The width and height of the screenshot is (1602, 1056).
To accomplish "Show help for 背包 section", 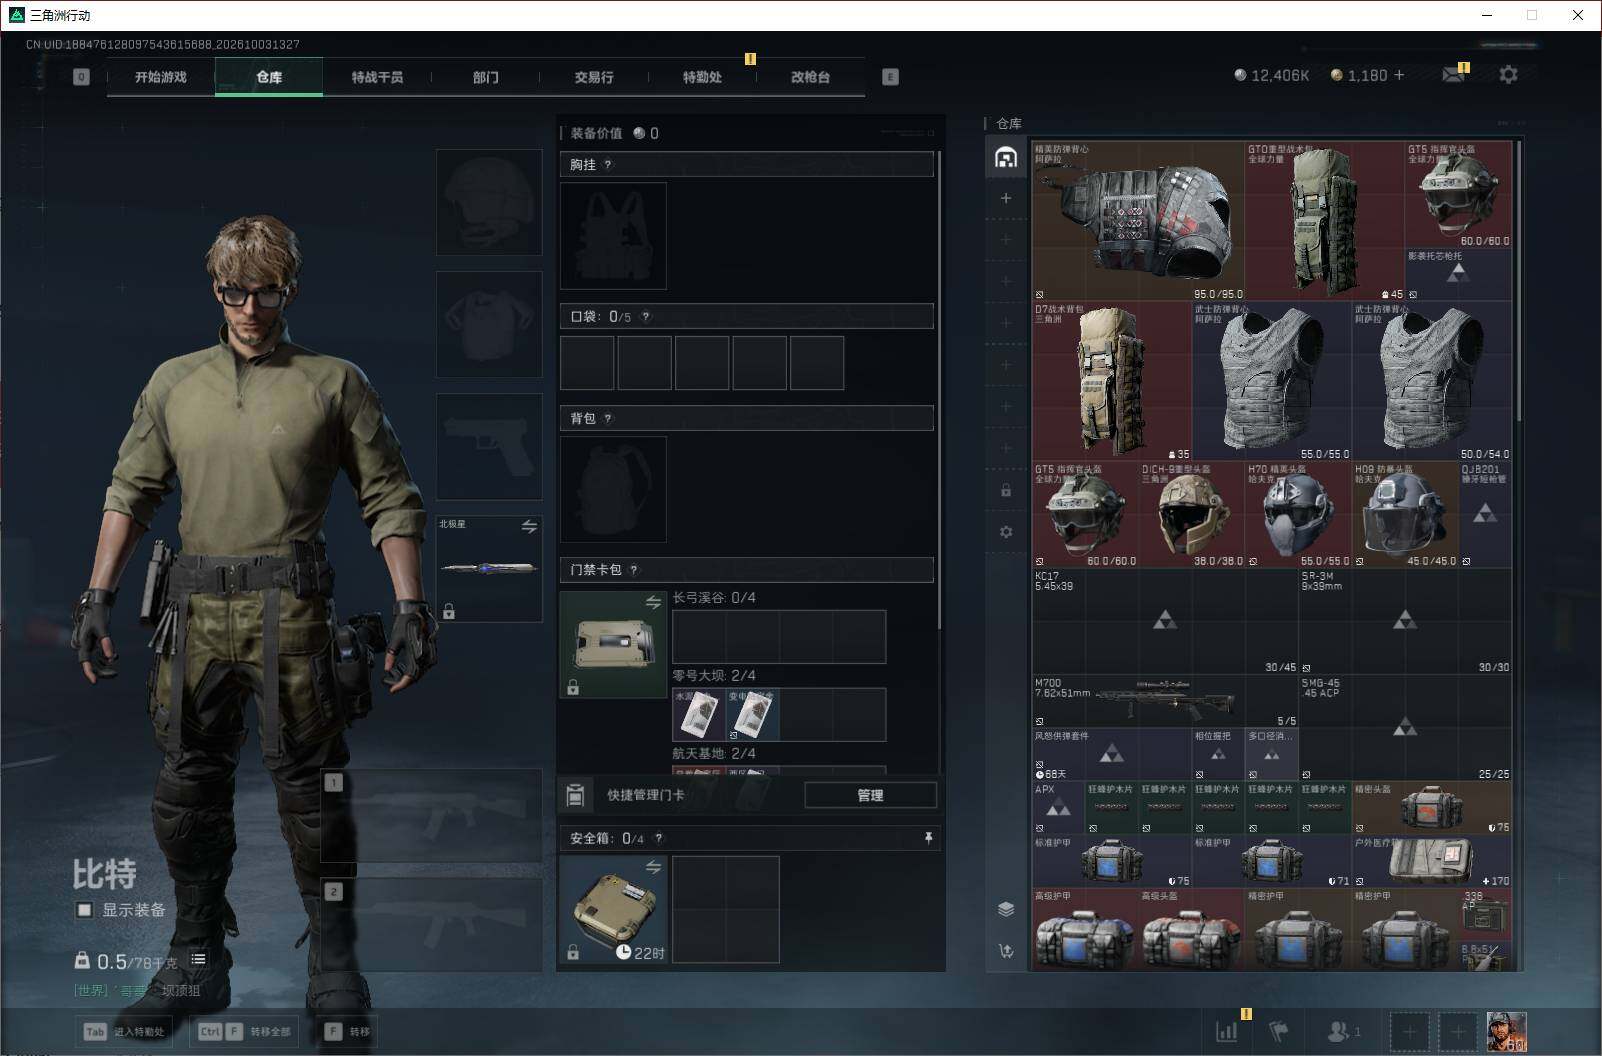I will pos(607,419).
